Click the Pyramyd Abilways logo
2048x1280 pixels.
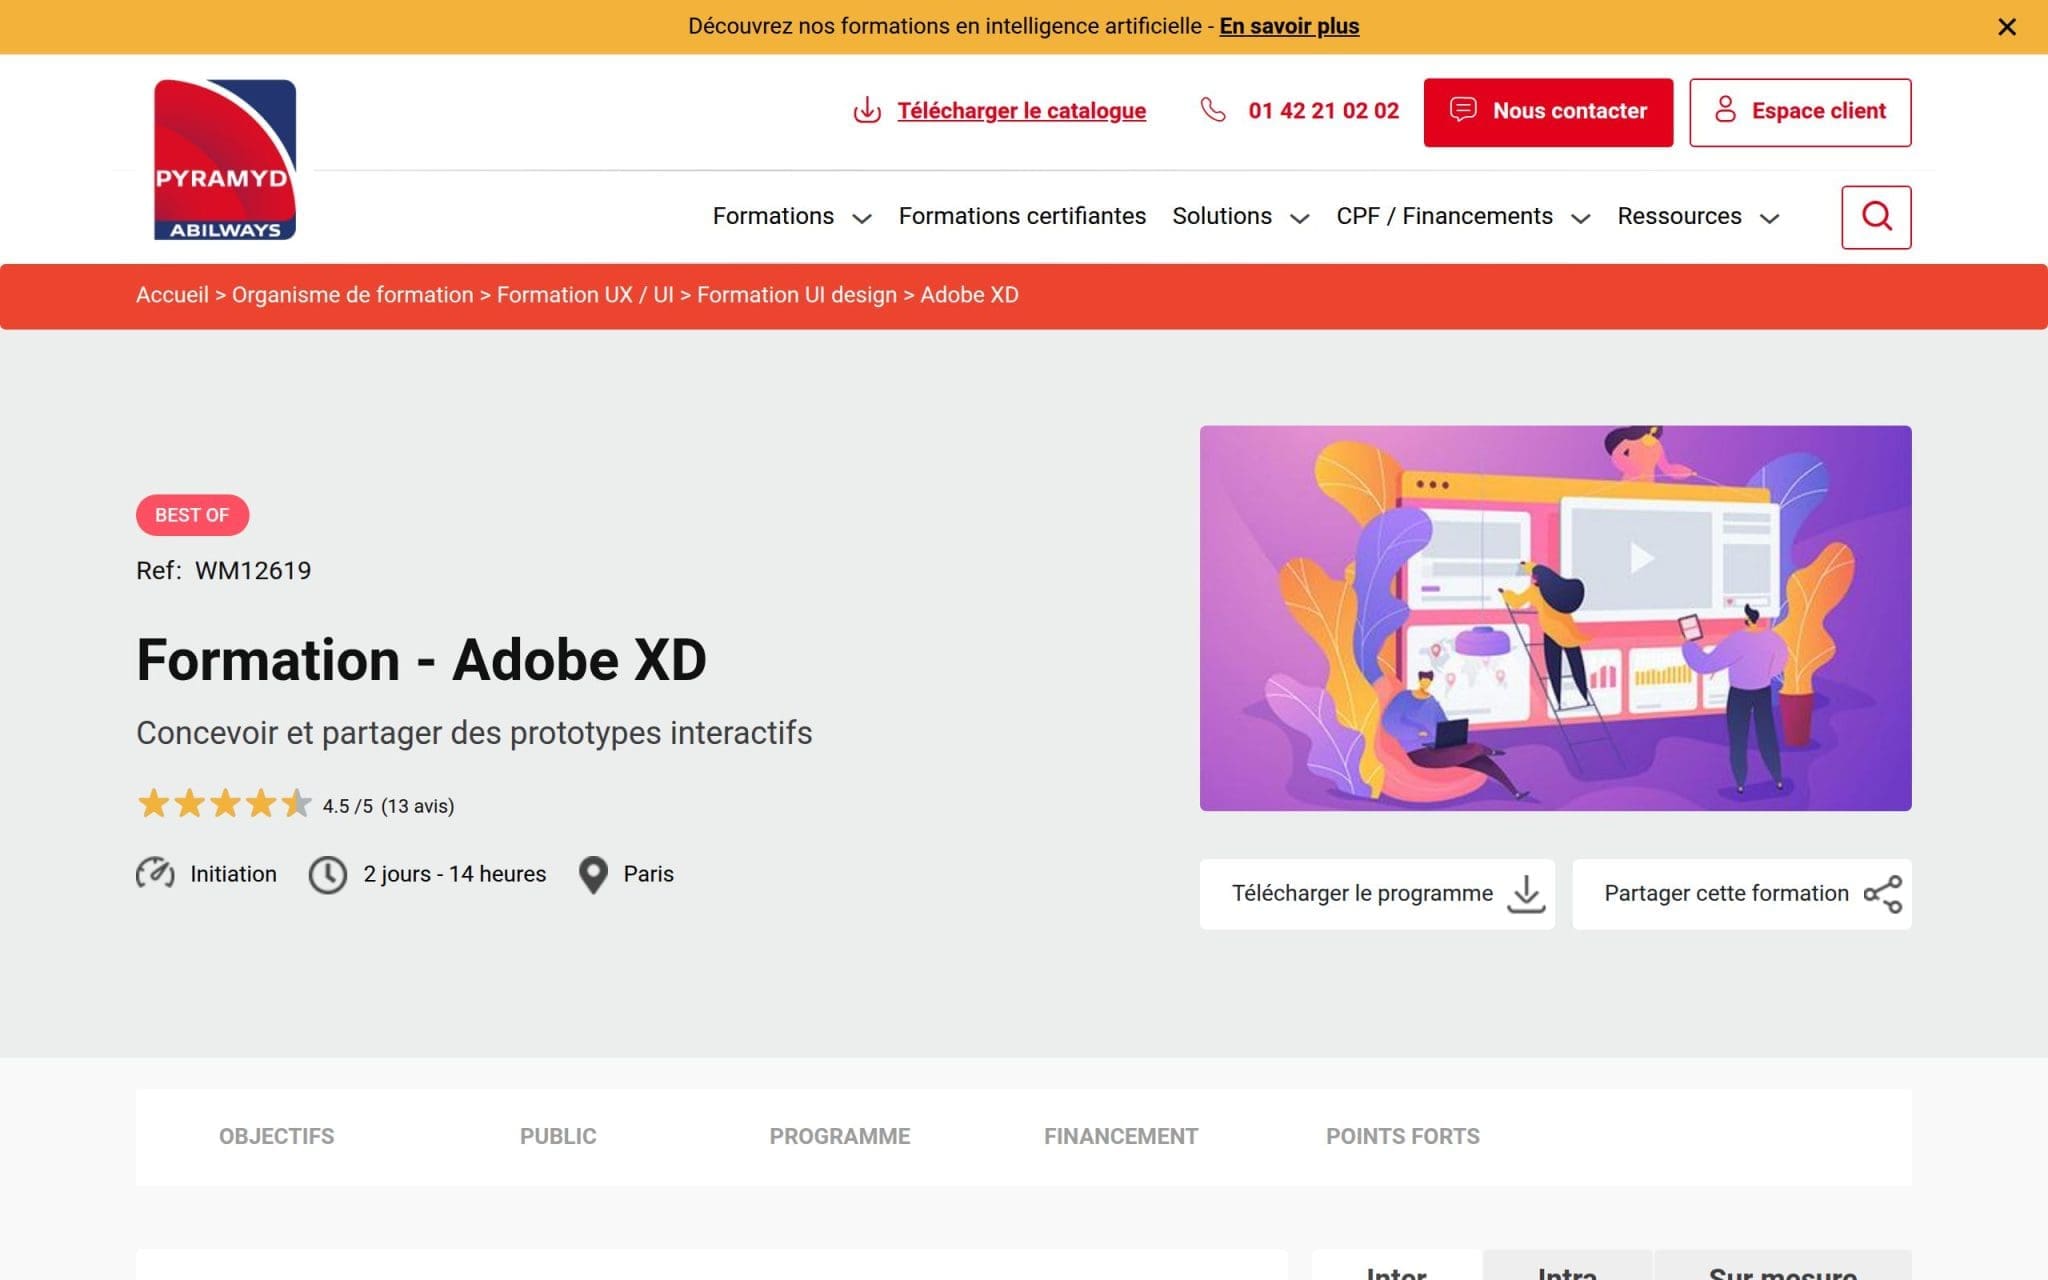pos(224,160)
